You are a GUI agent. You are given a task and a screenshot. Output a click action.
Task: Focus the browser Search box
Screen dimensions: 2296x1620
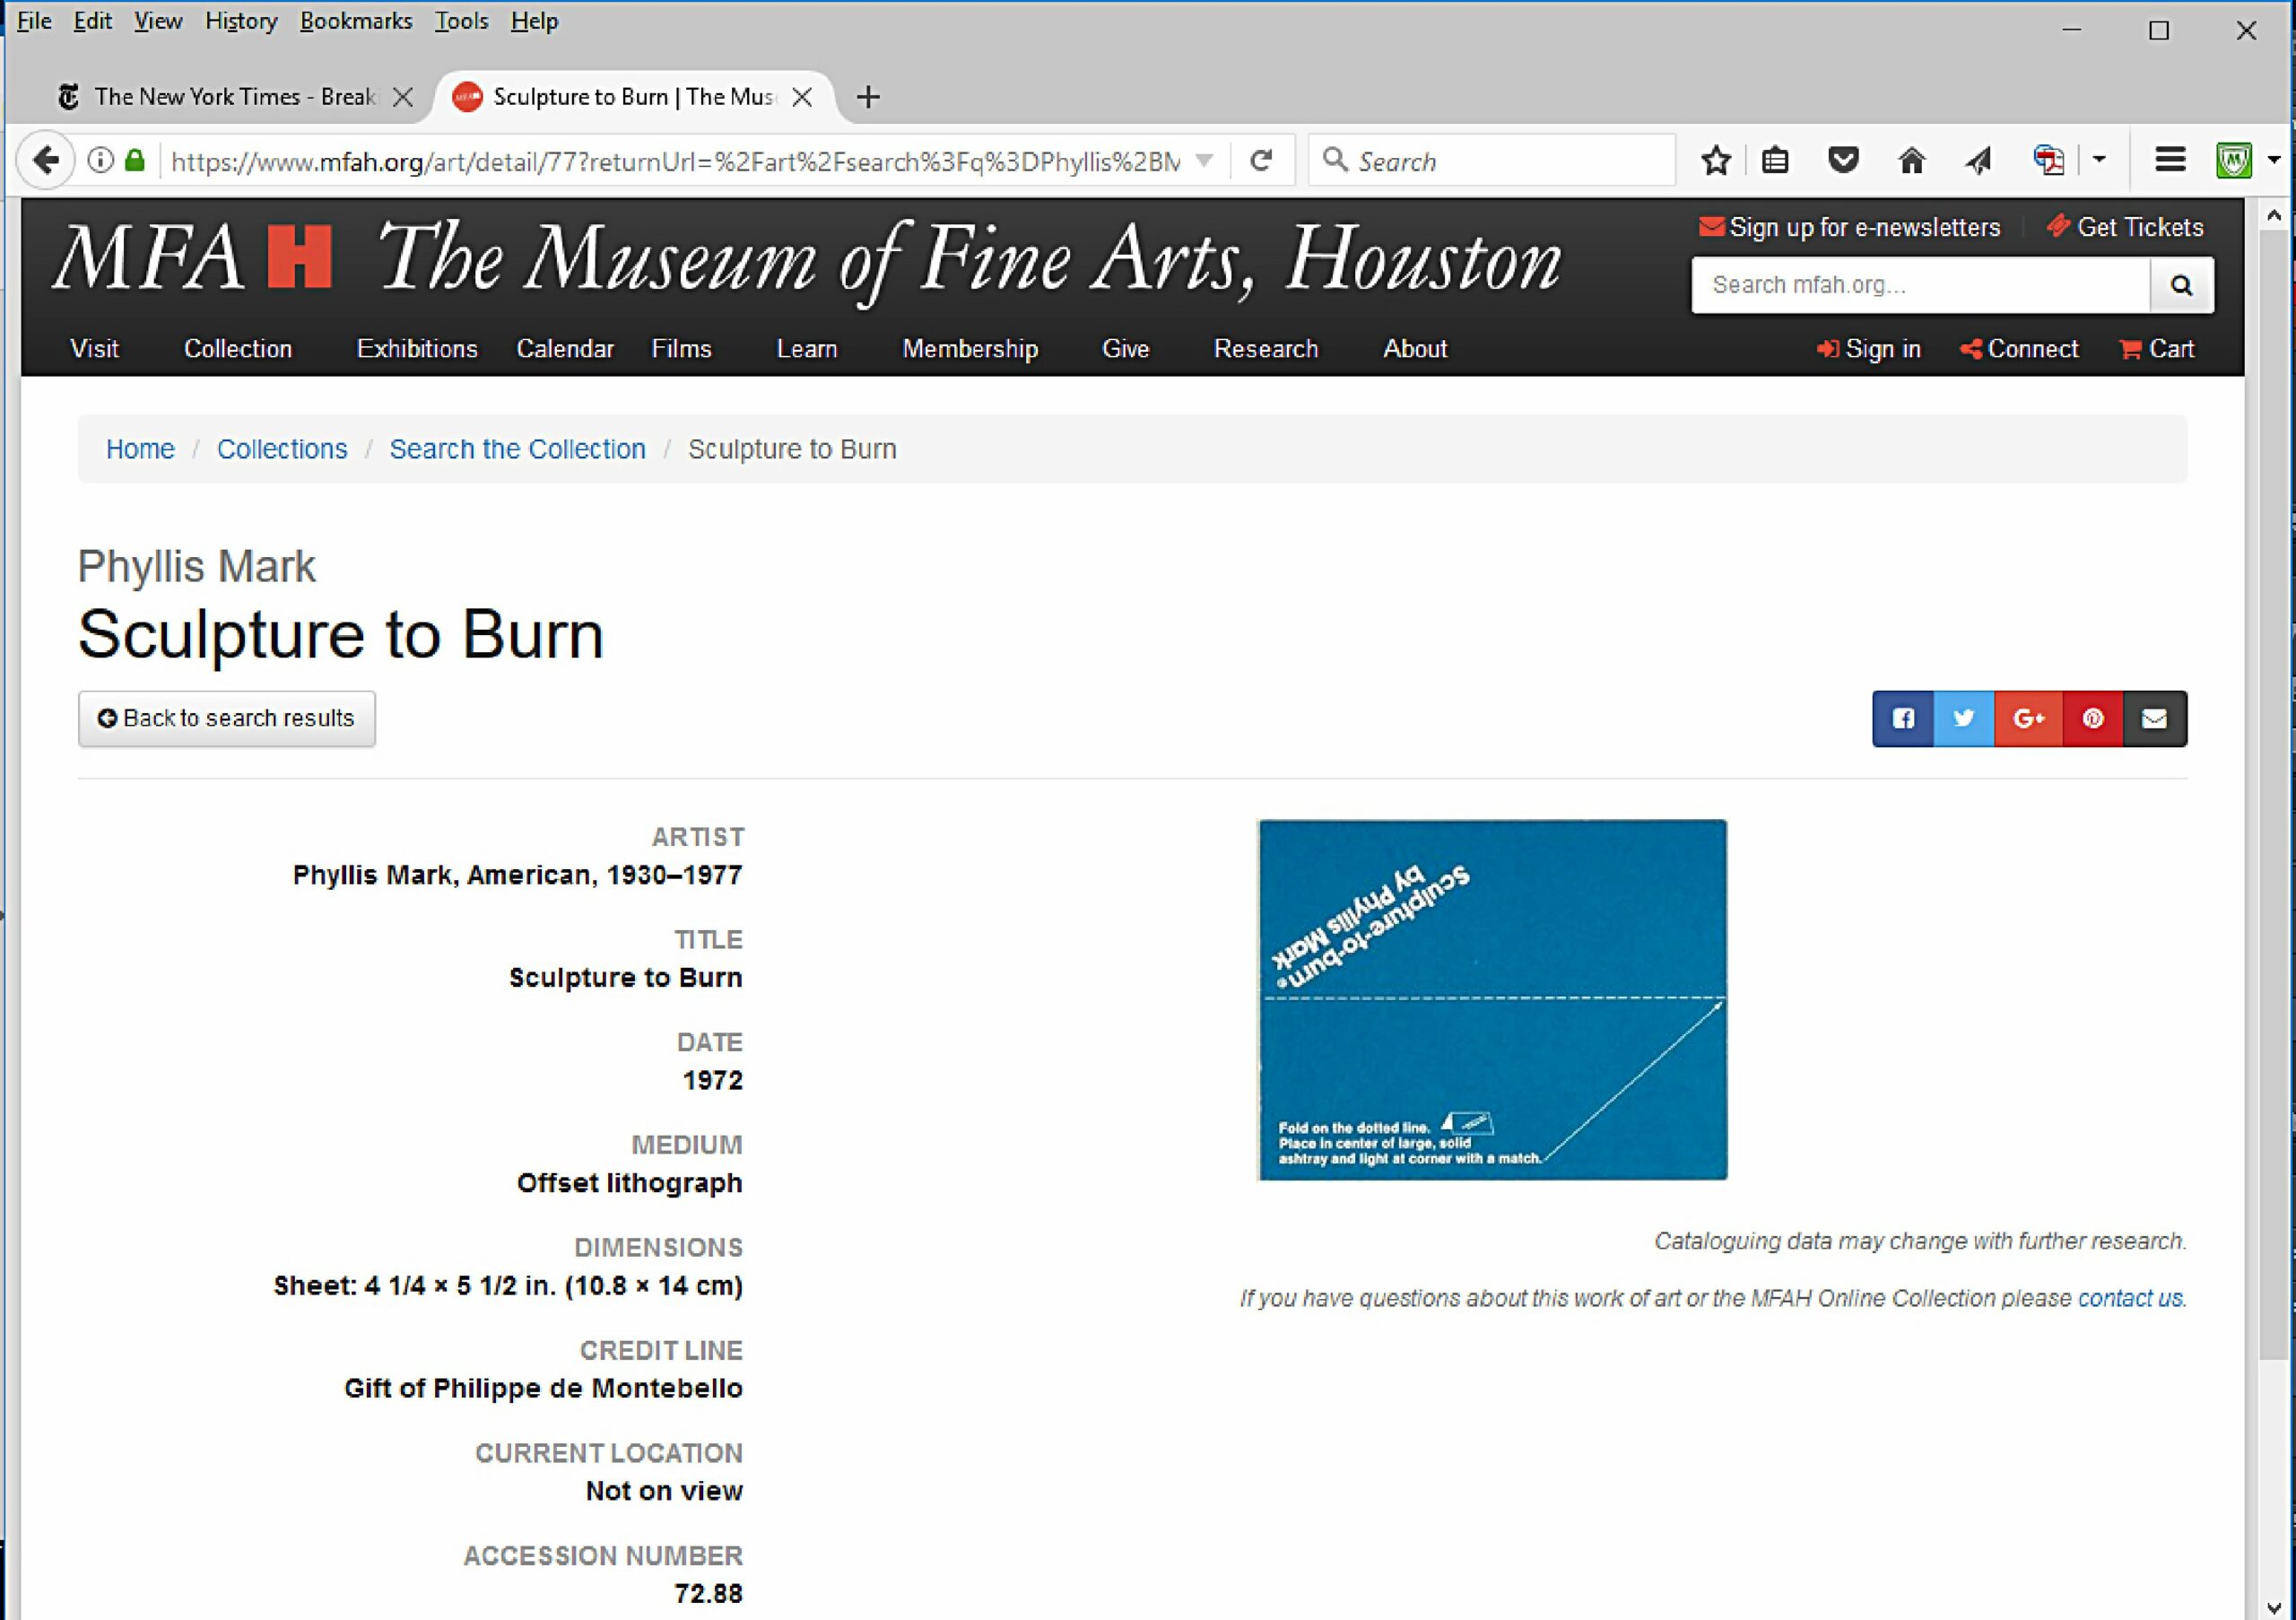point(1492,160)
